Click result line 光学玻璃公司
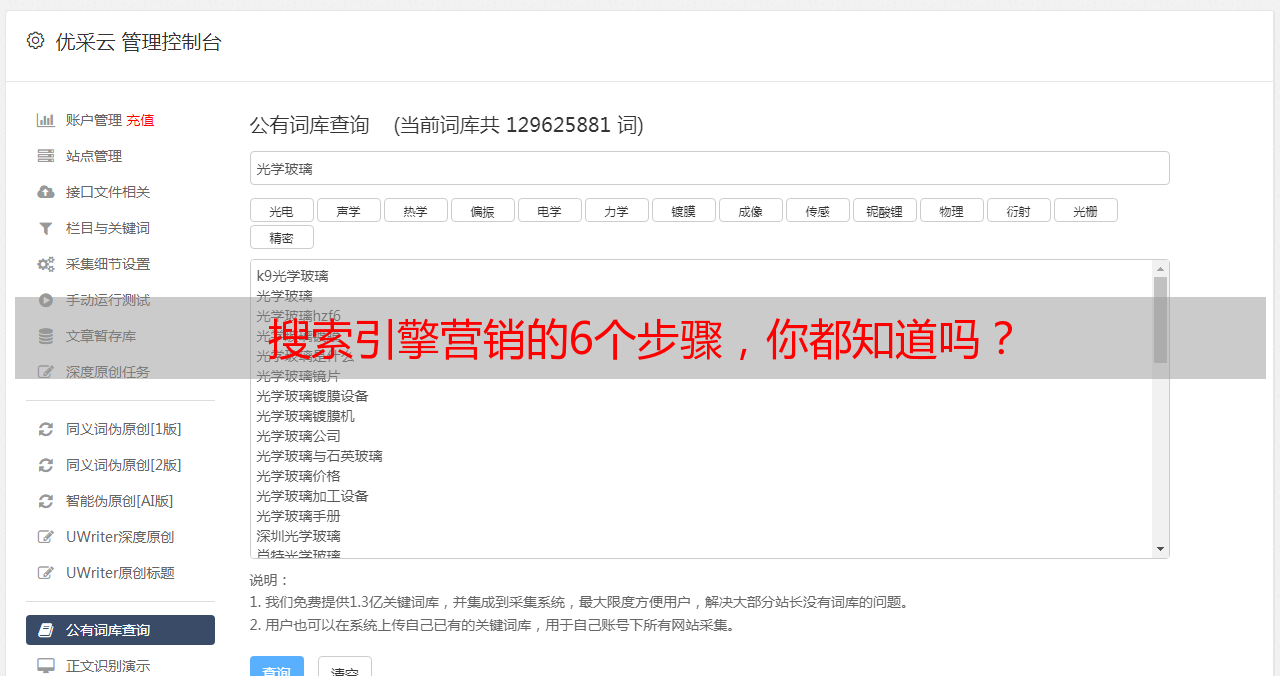The height and width of the screenshot is (676, 1280). [x=298, y=436]
